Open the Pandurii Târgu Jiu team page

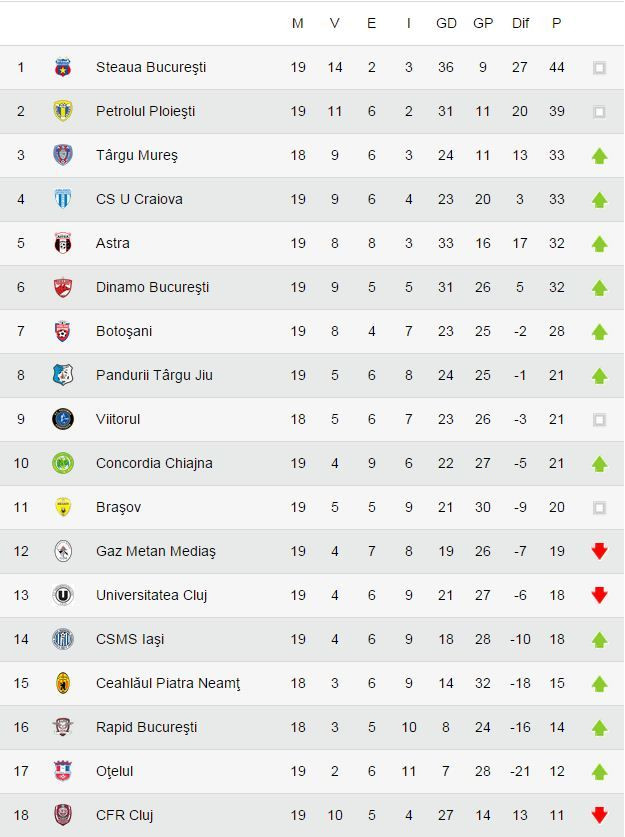154,375
